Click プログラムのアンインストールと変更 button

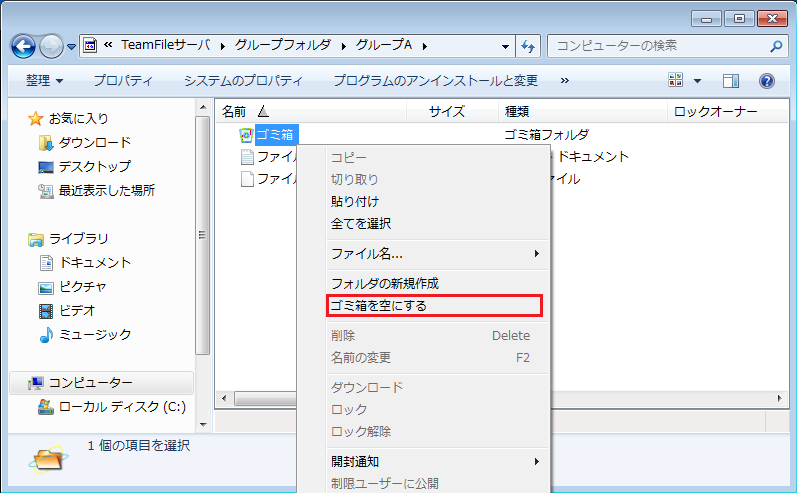pos(435,80)
